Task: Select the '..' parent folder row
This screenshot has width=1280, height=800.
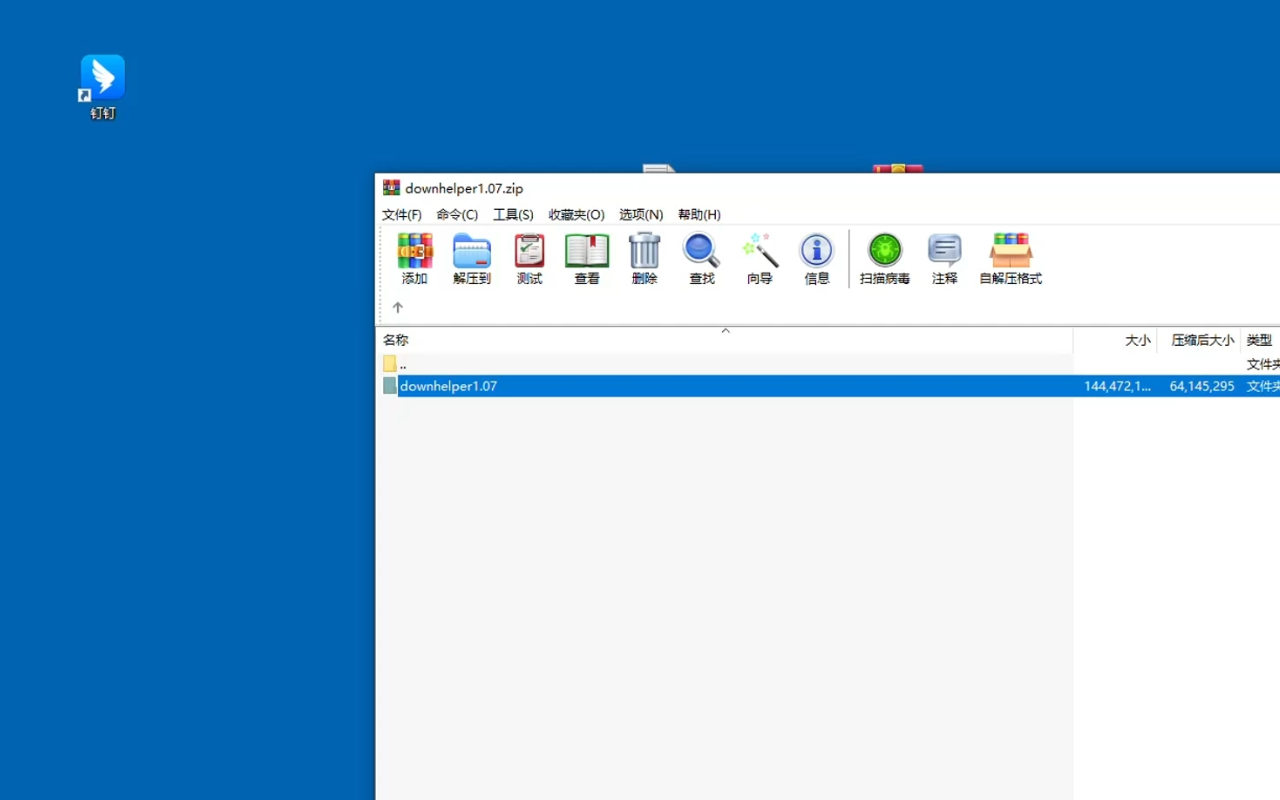Action: click(x=828, y=365)
